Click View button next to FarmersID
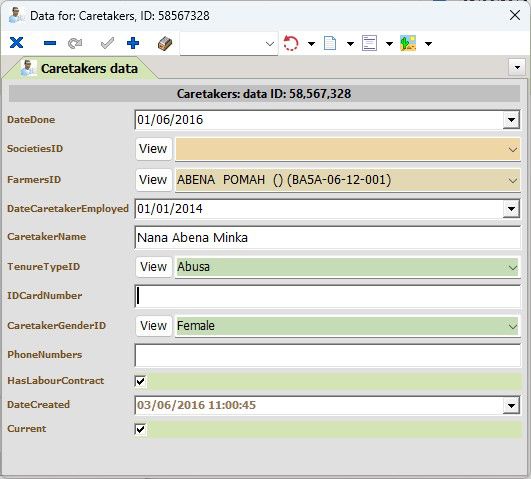Screen dimensions: 531x479 click(x=153, y=180)
